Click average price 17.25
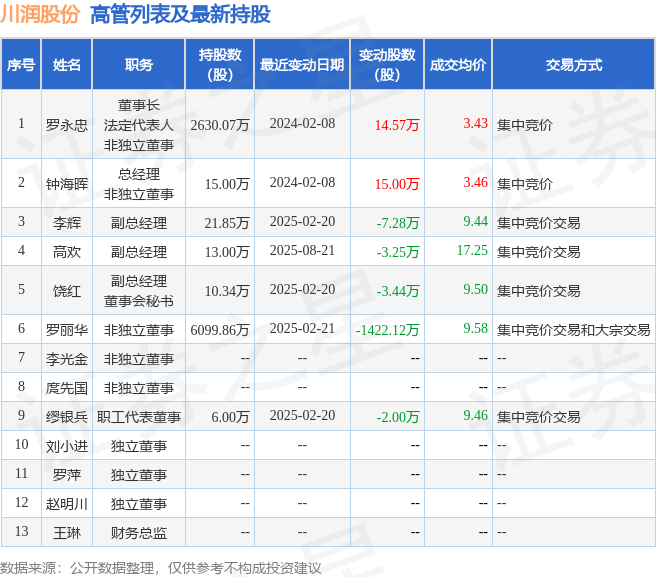 pyautogui.click(x=472, y=250)
